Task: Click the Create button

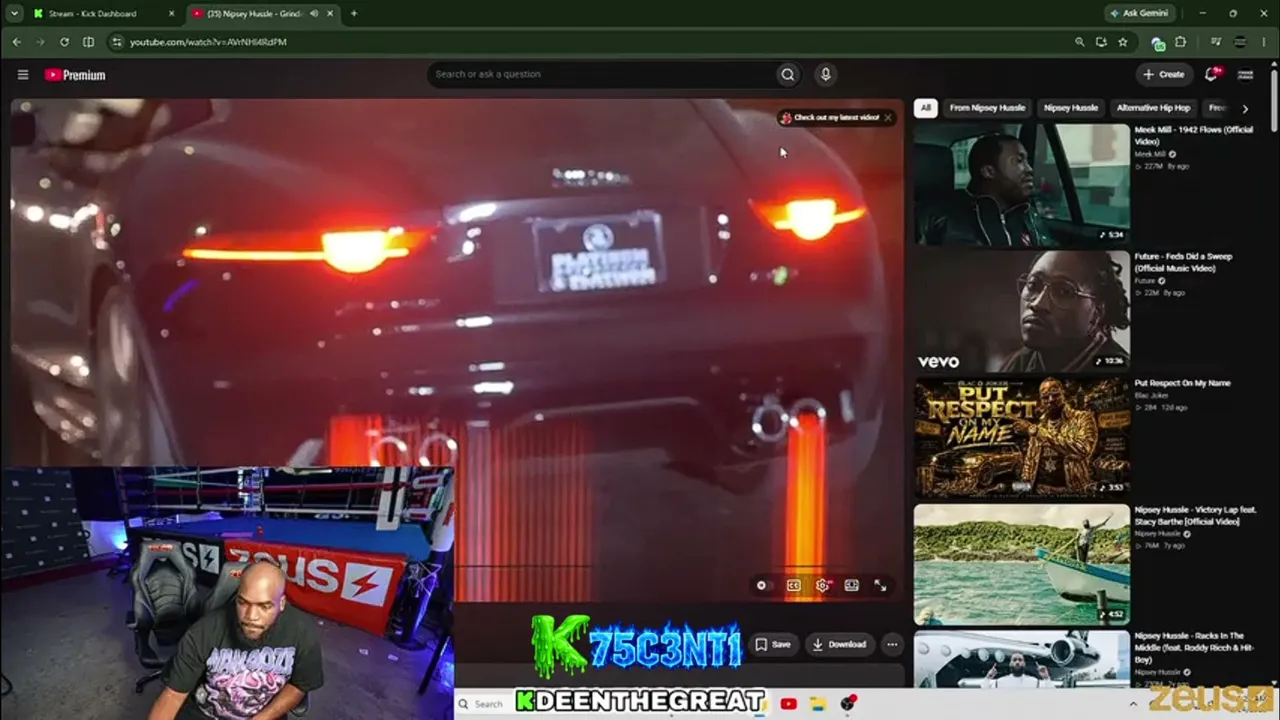Action: 1164,74
